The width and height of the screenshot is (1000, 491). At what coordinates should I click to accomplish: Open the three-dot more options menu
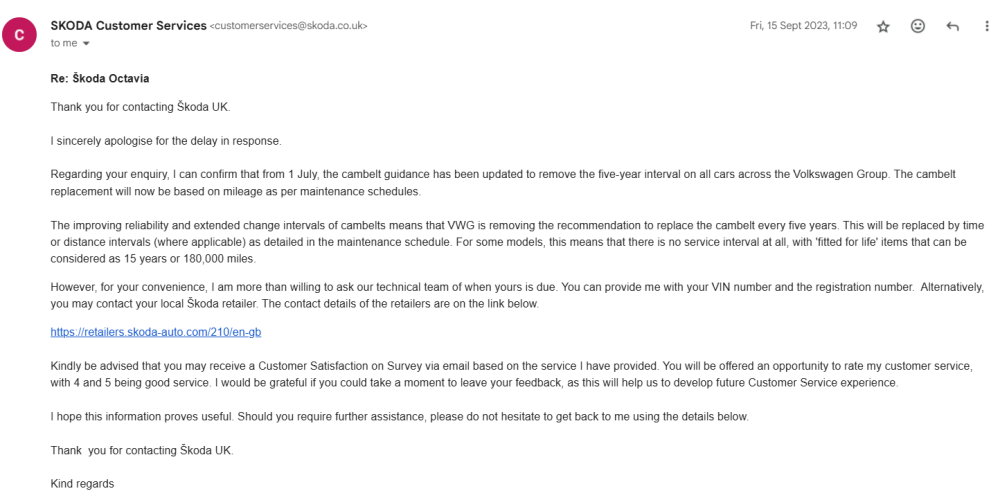tap(987, 26)
